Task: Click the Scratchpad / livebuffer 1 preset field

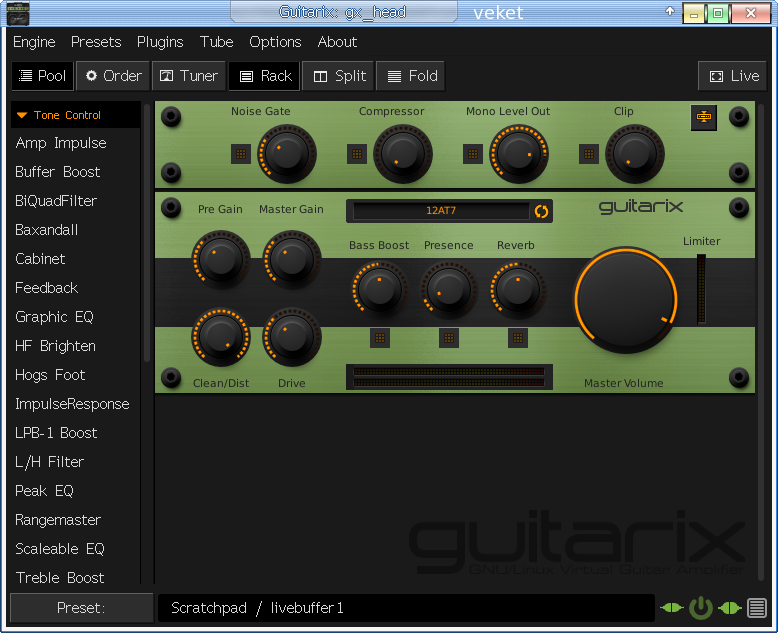Action: point(406,608)
